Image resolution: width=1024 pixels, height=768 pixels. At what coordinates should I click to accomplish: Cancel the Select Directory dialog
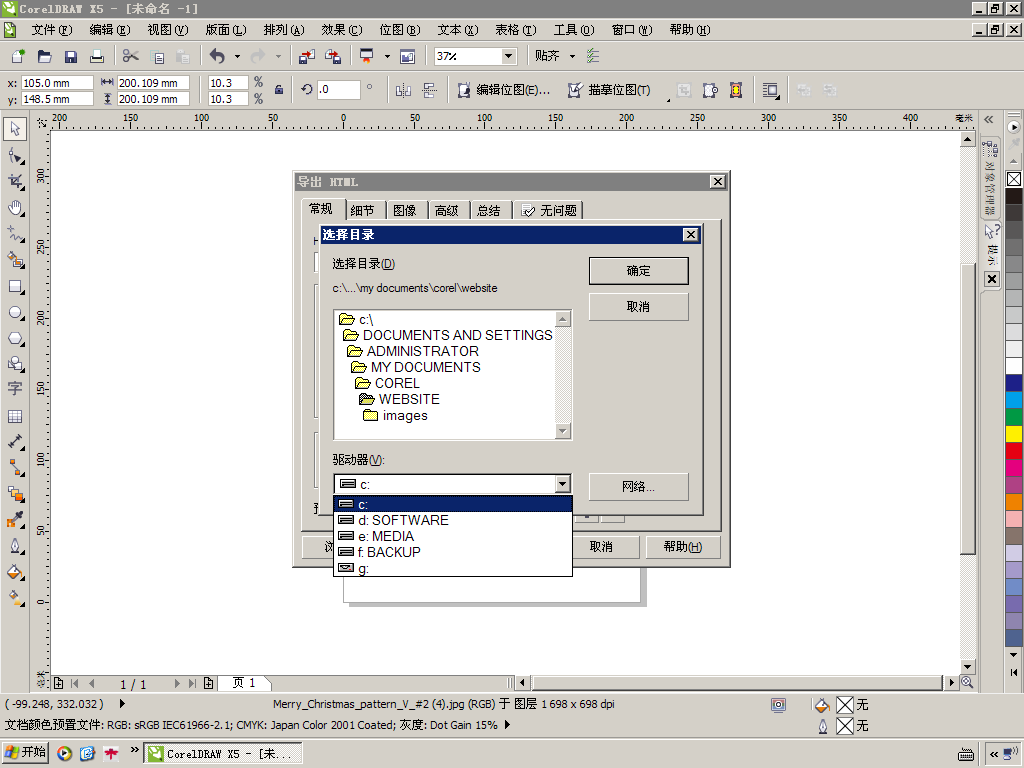pyautogui.click(x=639, y=306)
